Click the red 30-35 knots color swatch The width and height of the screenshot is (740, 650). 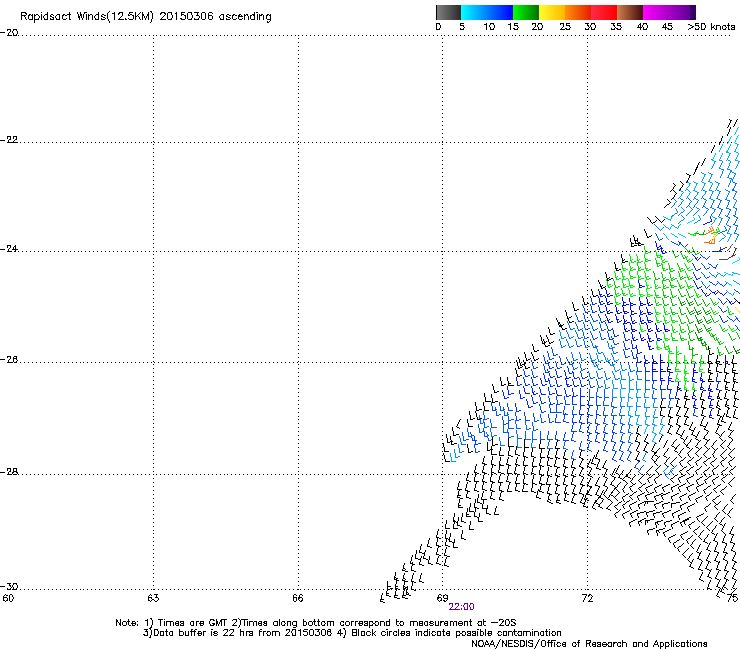tap(604, 12)
